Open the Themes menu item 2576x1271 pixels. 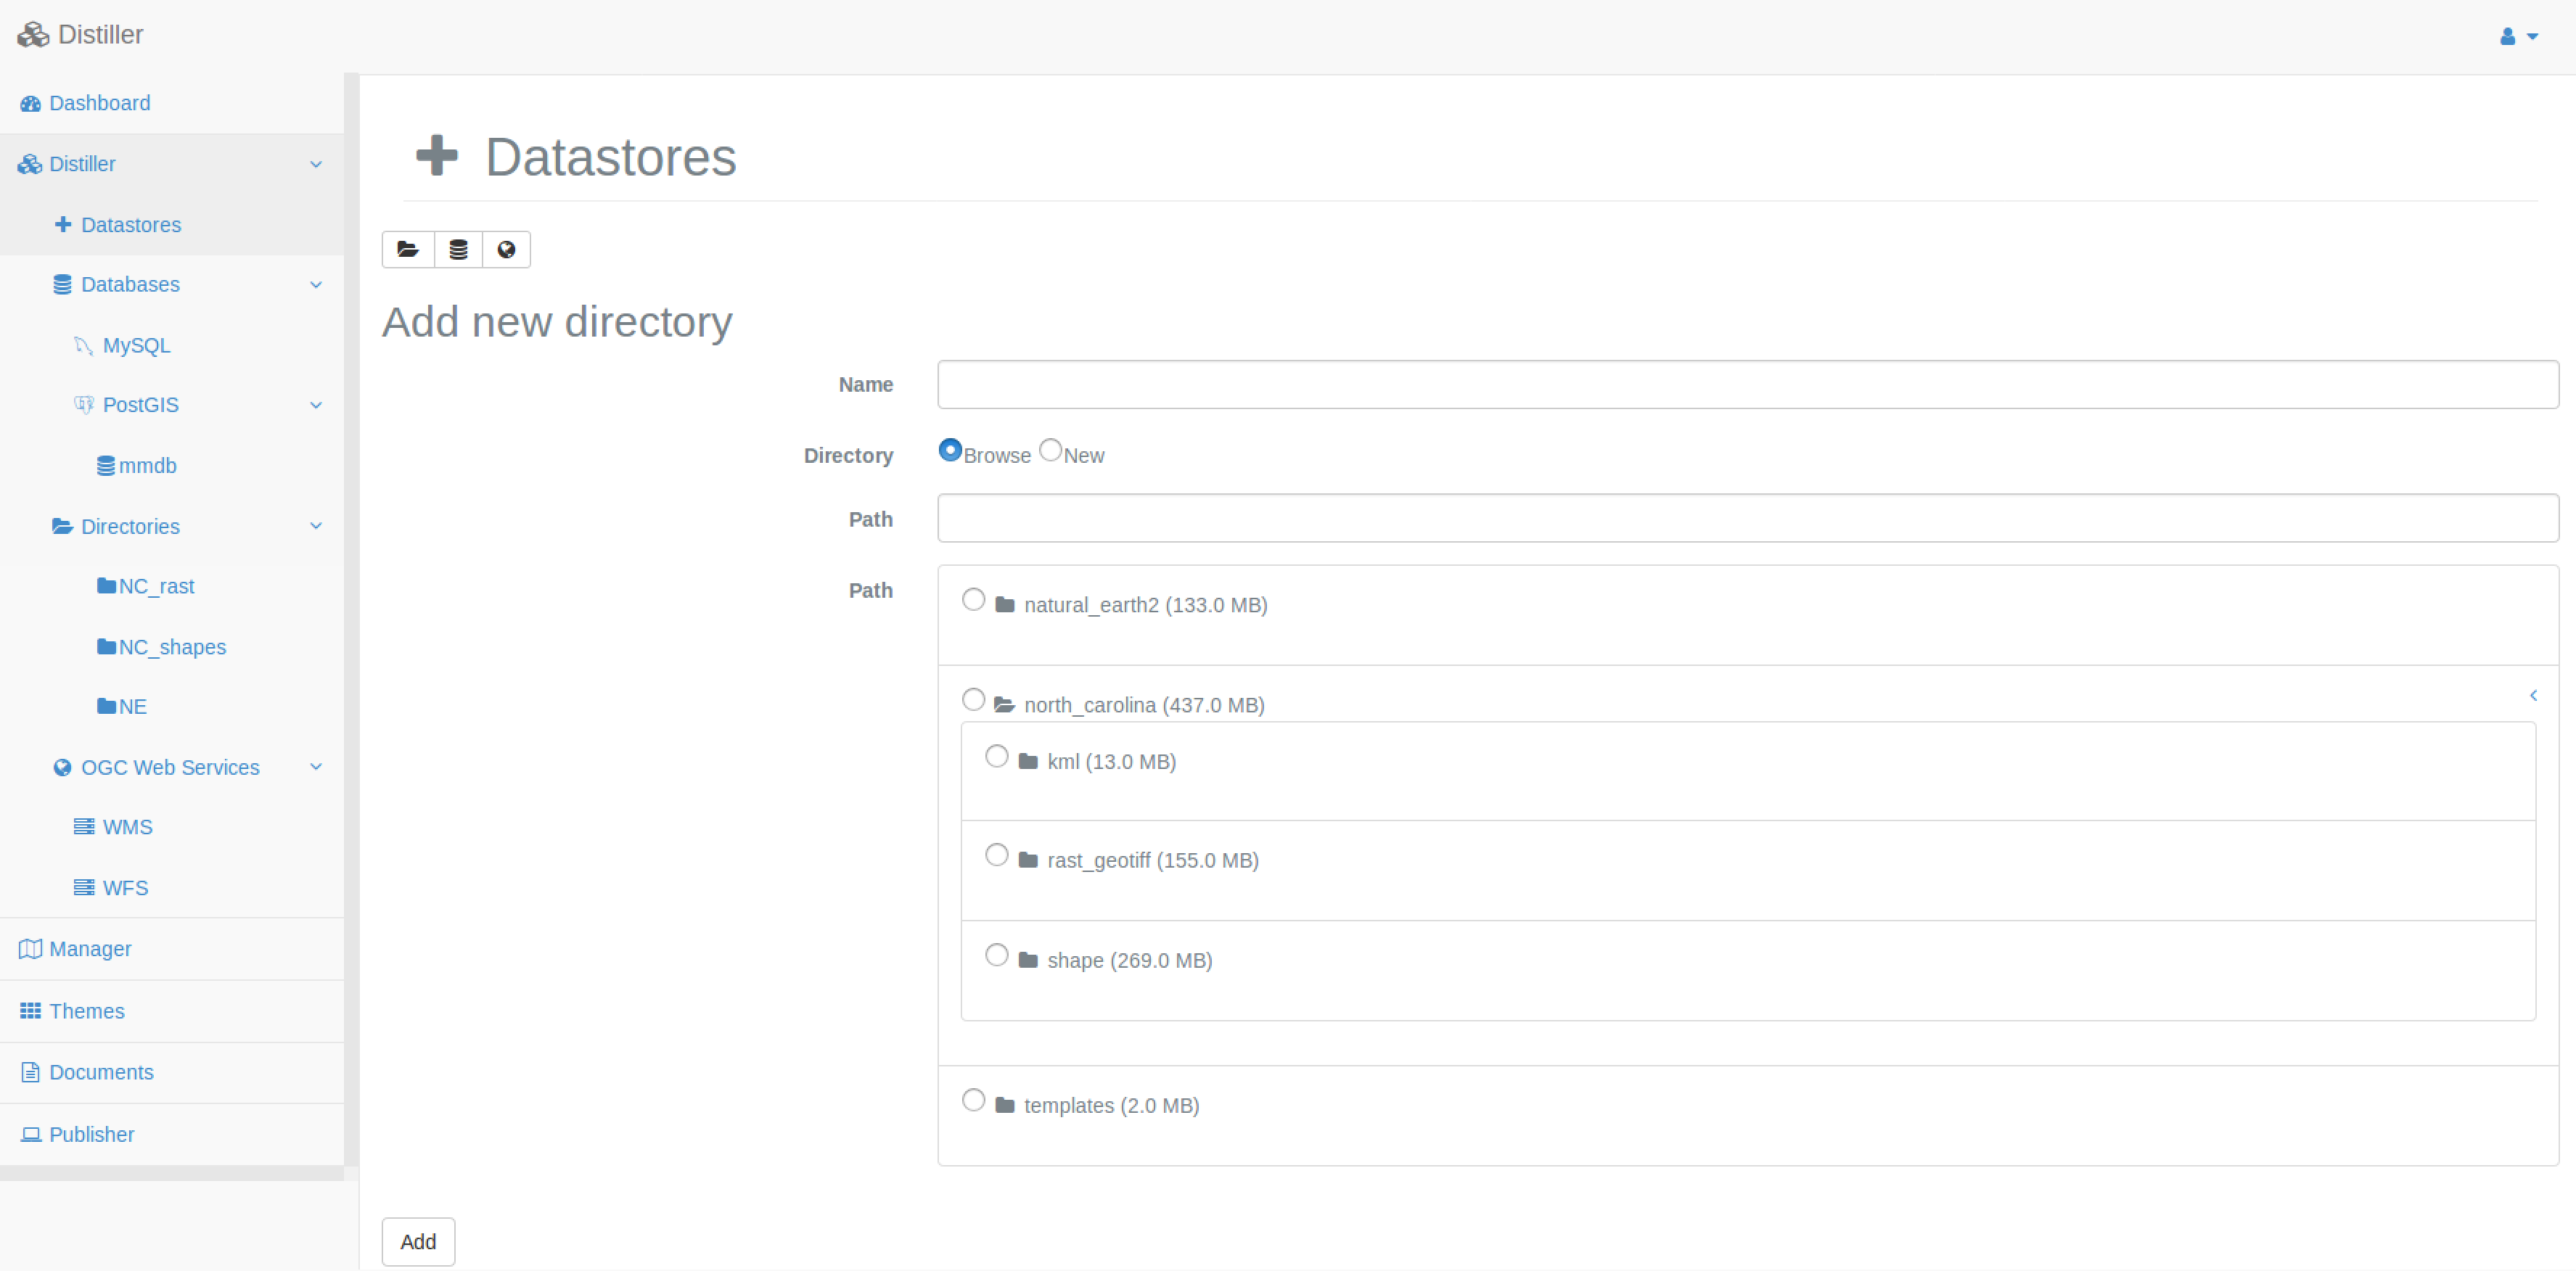[x=86, y=1011]
